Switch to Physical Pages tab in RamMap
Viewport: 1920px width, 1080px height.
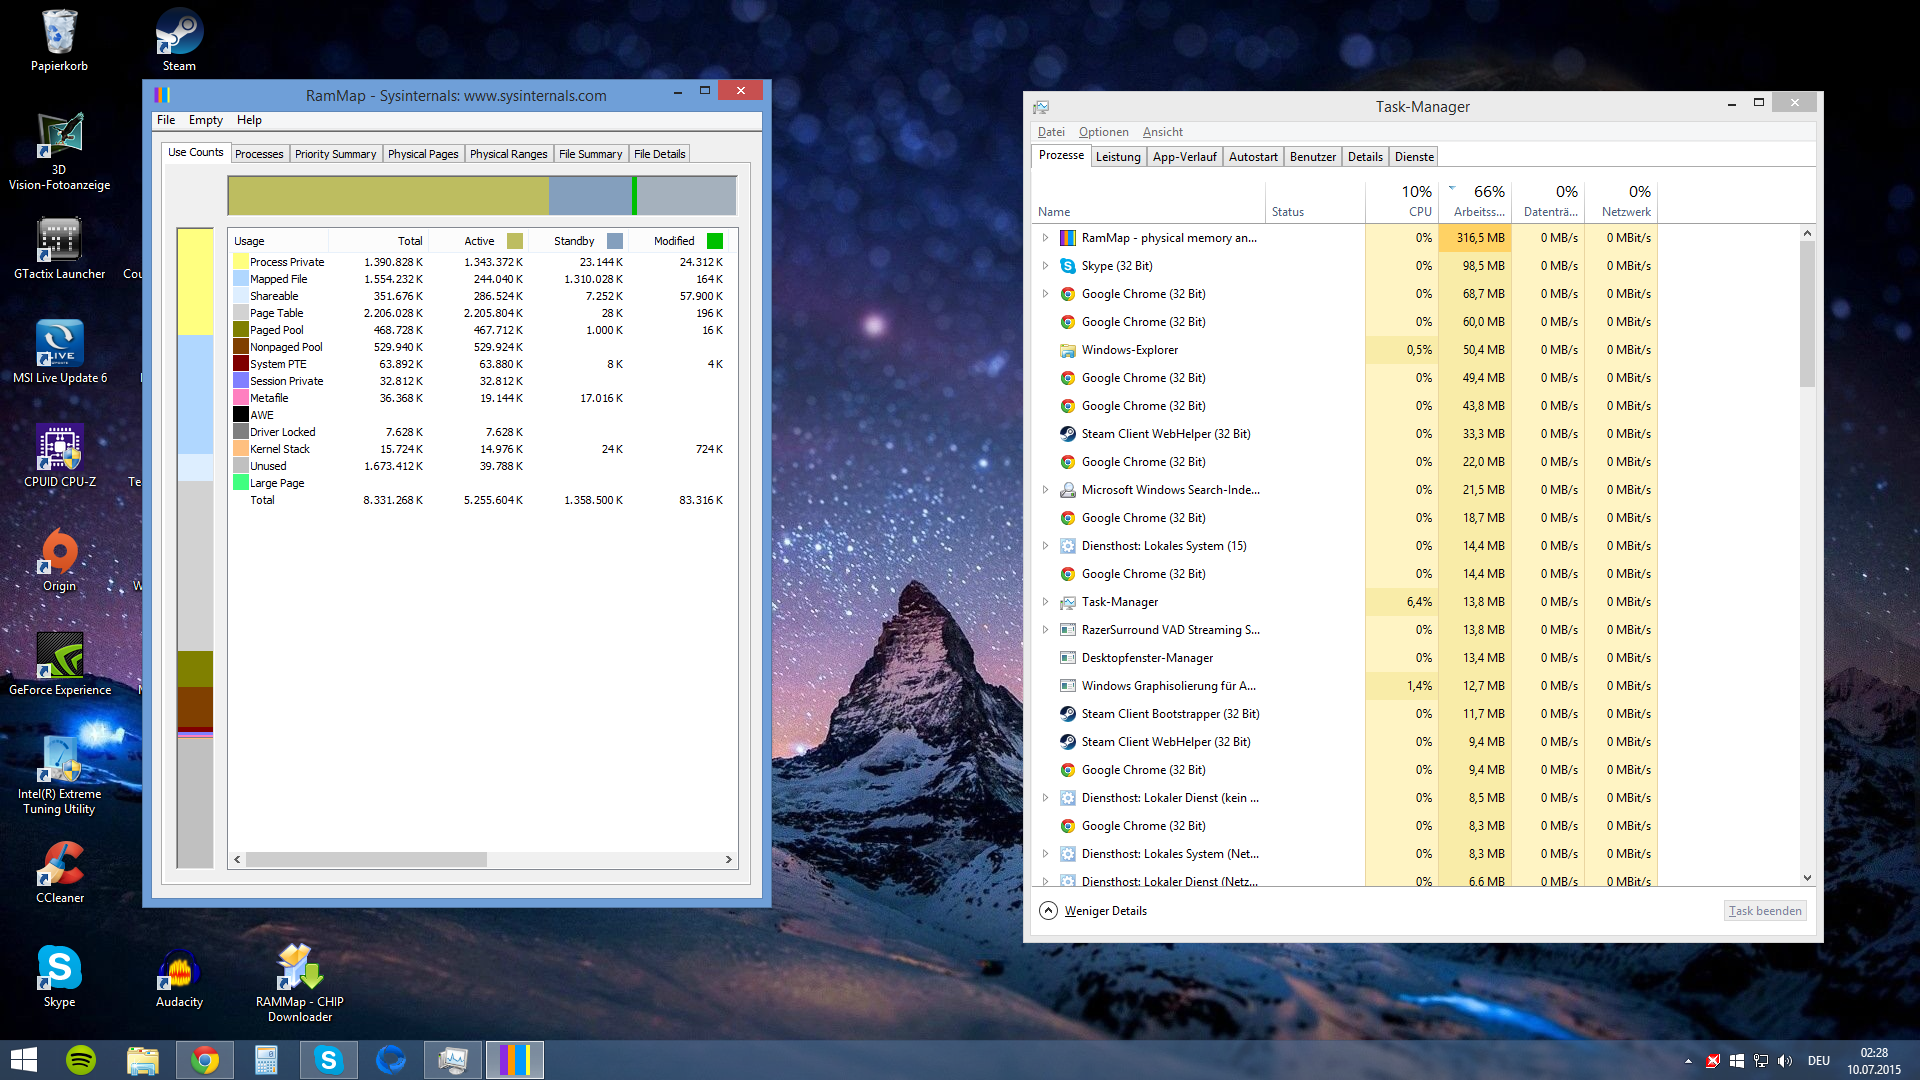coord(423,154)
